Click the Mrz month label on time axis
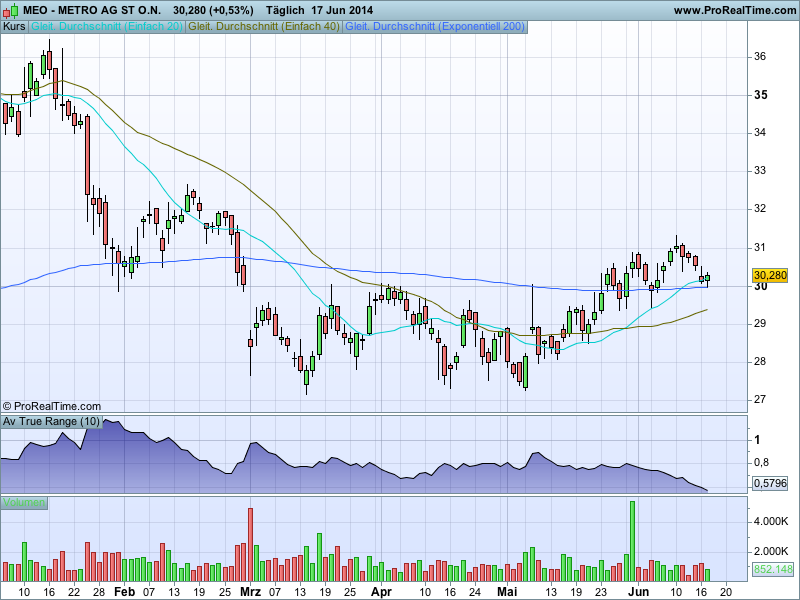 click(251, 592)
